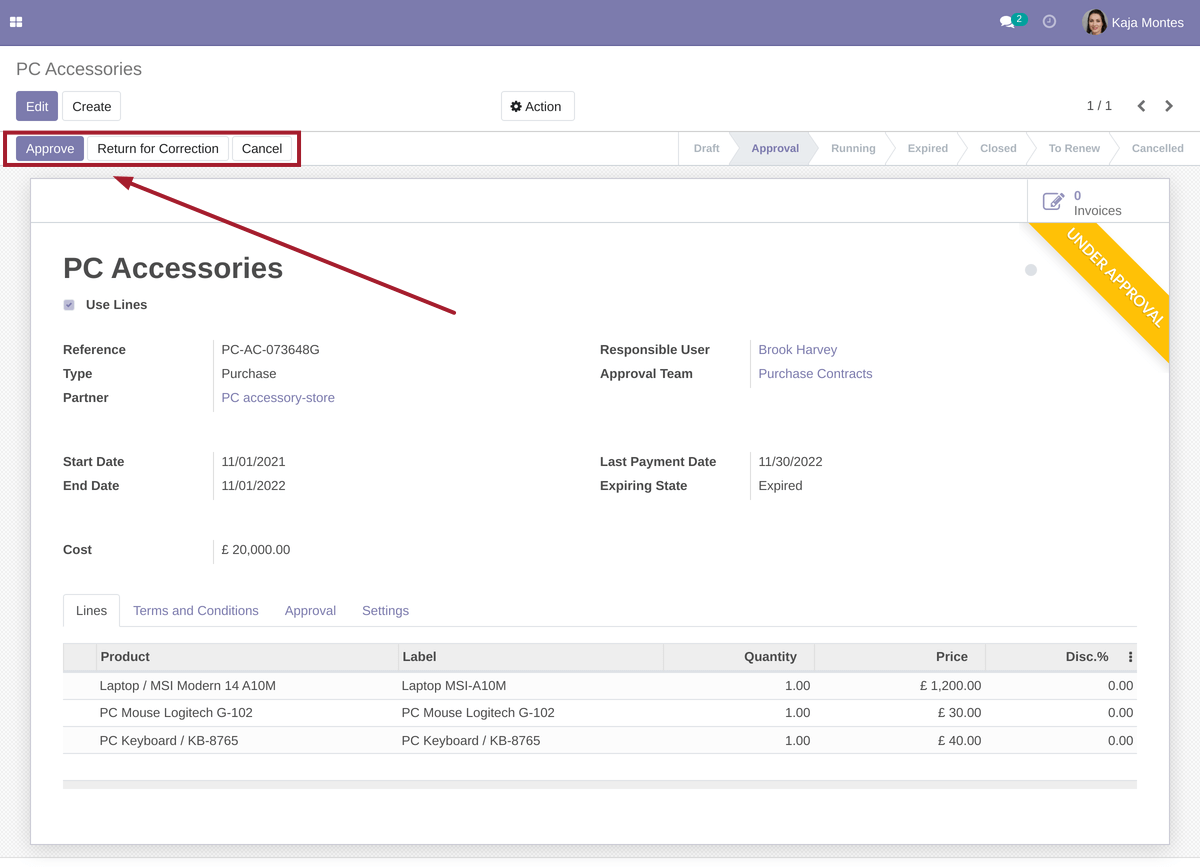Click the Approve button
Image resolution: width=1200 pixels, height=867 pixels.
[x=50, y=149]
